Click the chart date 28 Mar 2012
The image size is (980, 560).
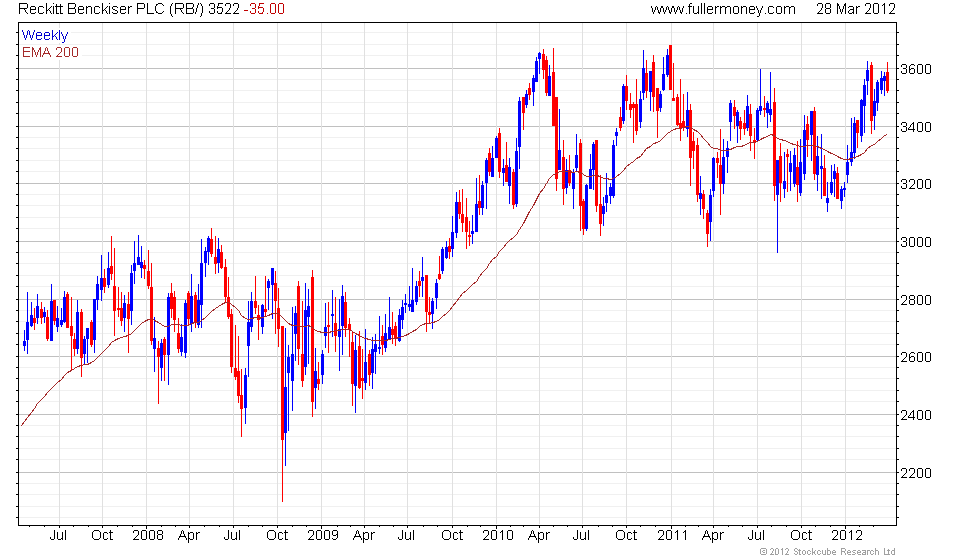tap(856, 9)
